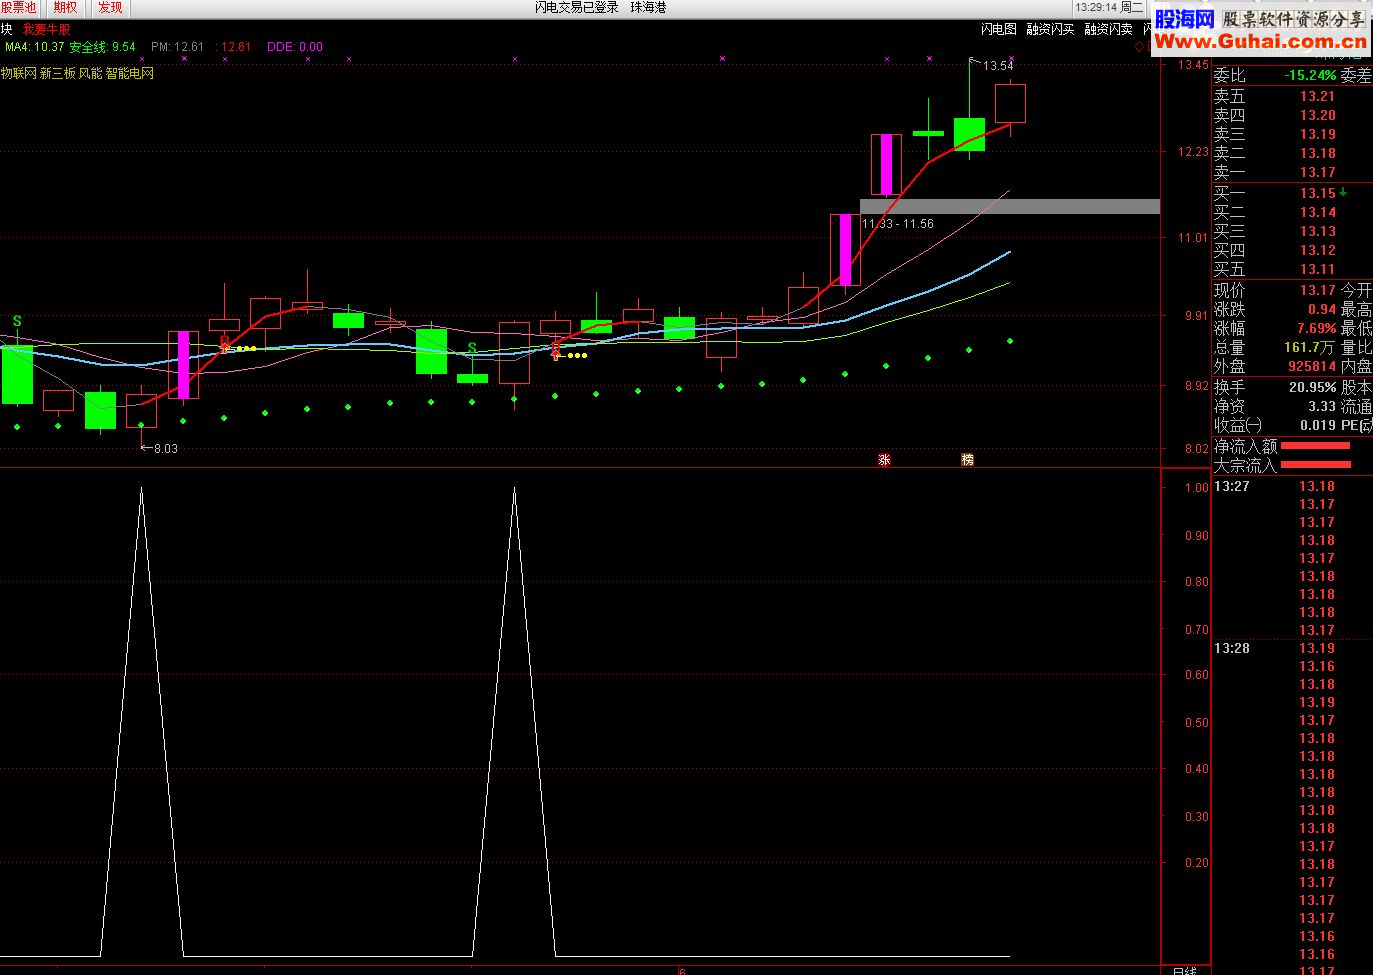Click the first white spike in lower indicator
Viewport: 1373px width, 975px height.
141,720
